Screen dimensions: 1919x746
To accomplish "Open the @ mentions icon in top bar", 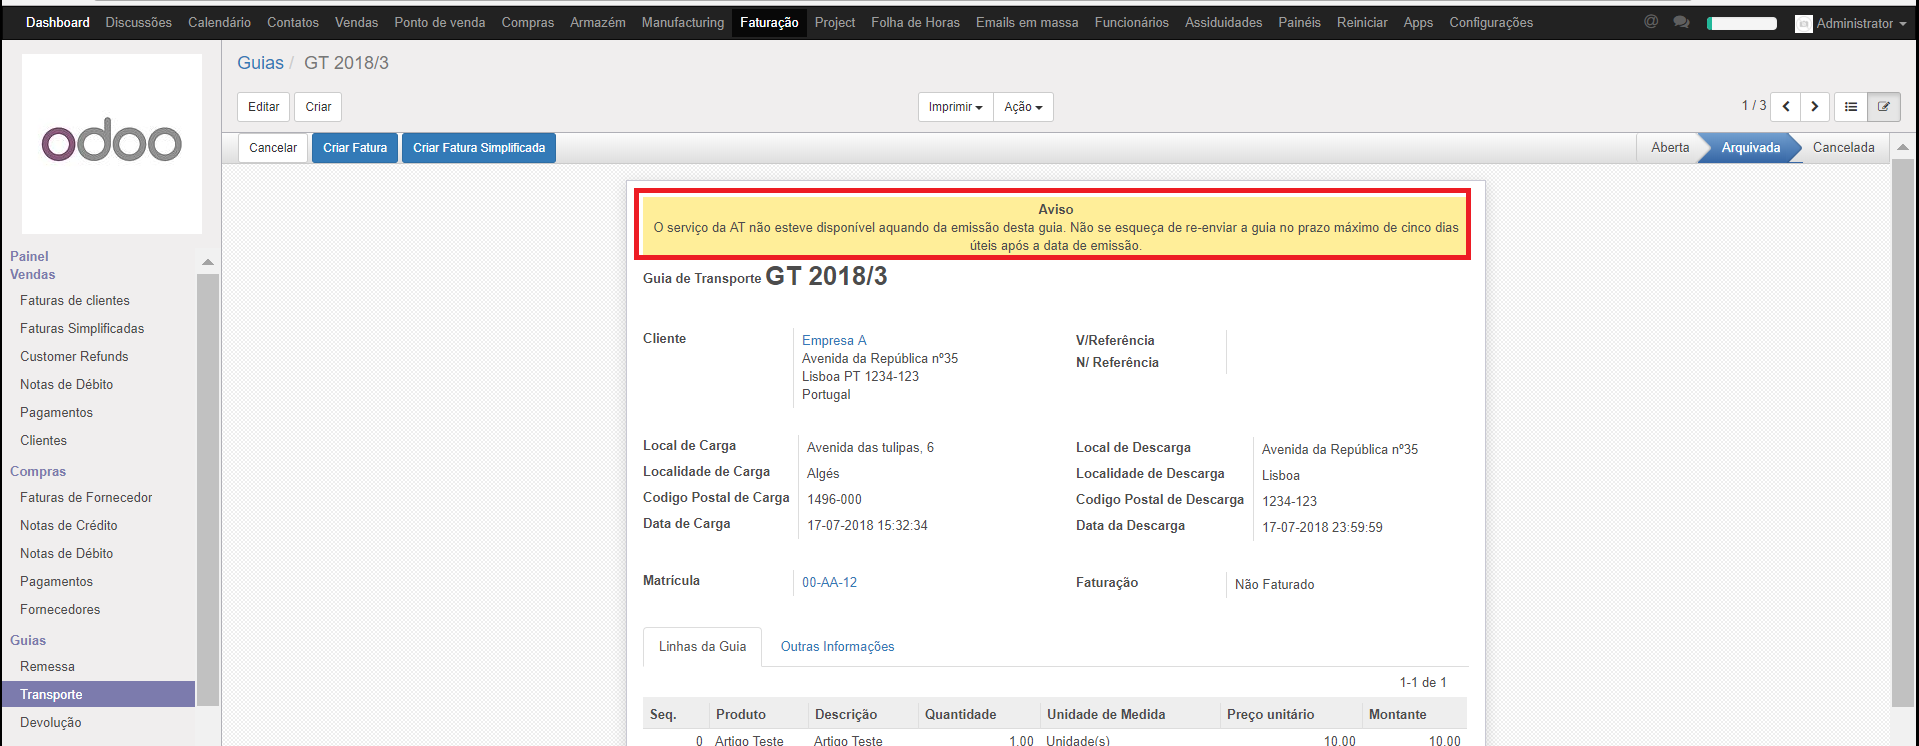I will tap(1651, 22).
